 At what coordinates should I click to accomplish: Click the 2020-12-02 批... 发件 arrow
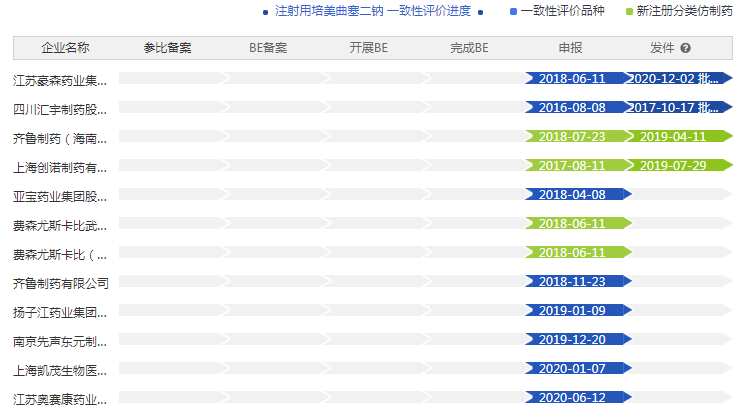679,78
